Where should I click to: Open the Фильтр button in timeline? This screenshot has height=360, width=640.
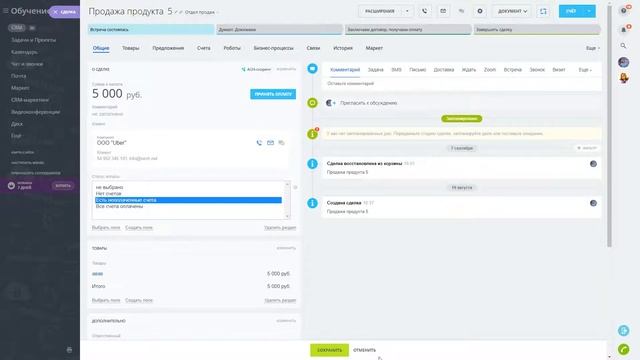click(x=587, y=148)
